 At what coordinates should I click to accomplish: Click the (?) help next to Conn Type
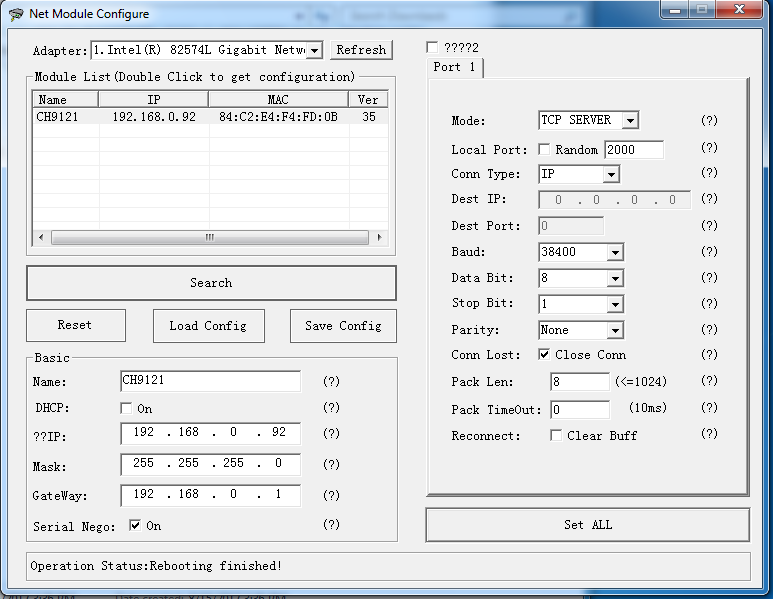[709, 173]
